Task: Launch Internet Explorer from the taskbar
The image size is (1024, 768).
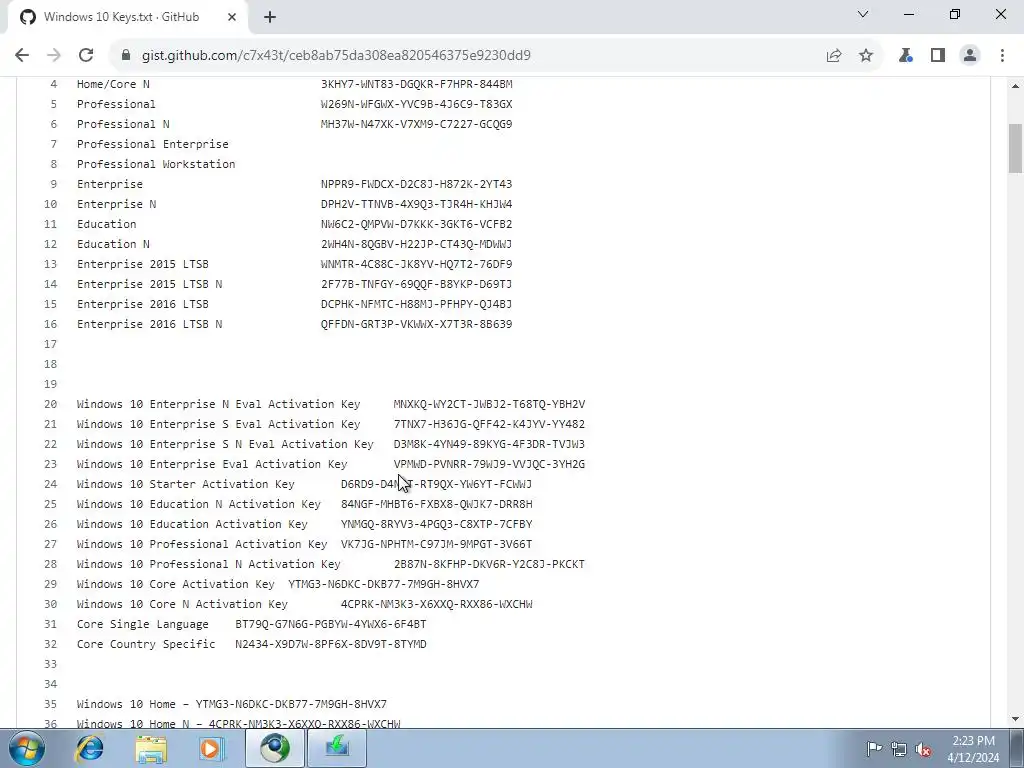Action: pyautogui.click(x=89, y=748)
